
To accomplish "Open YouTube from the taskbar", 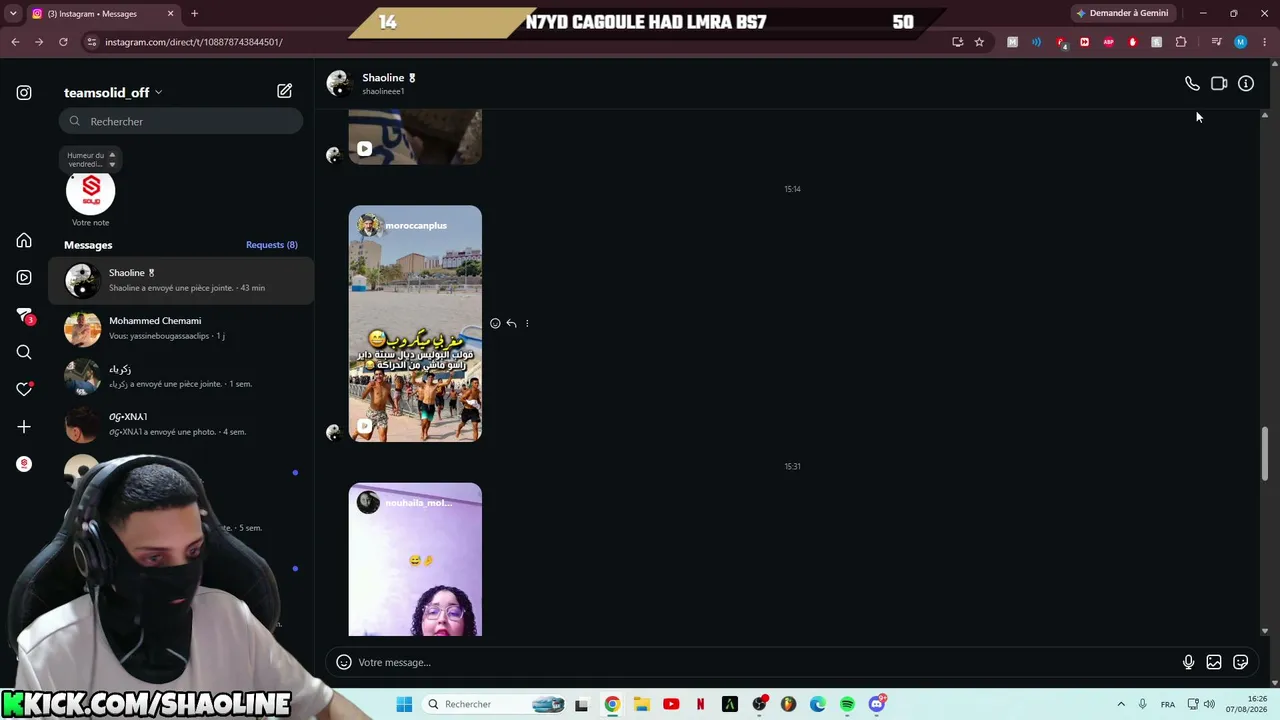I will tap(671, 704).
